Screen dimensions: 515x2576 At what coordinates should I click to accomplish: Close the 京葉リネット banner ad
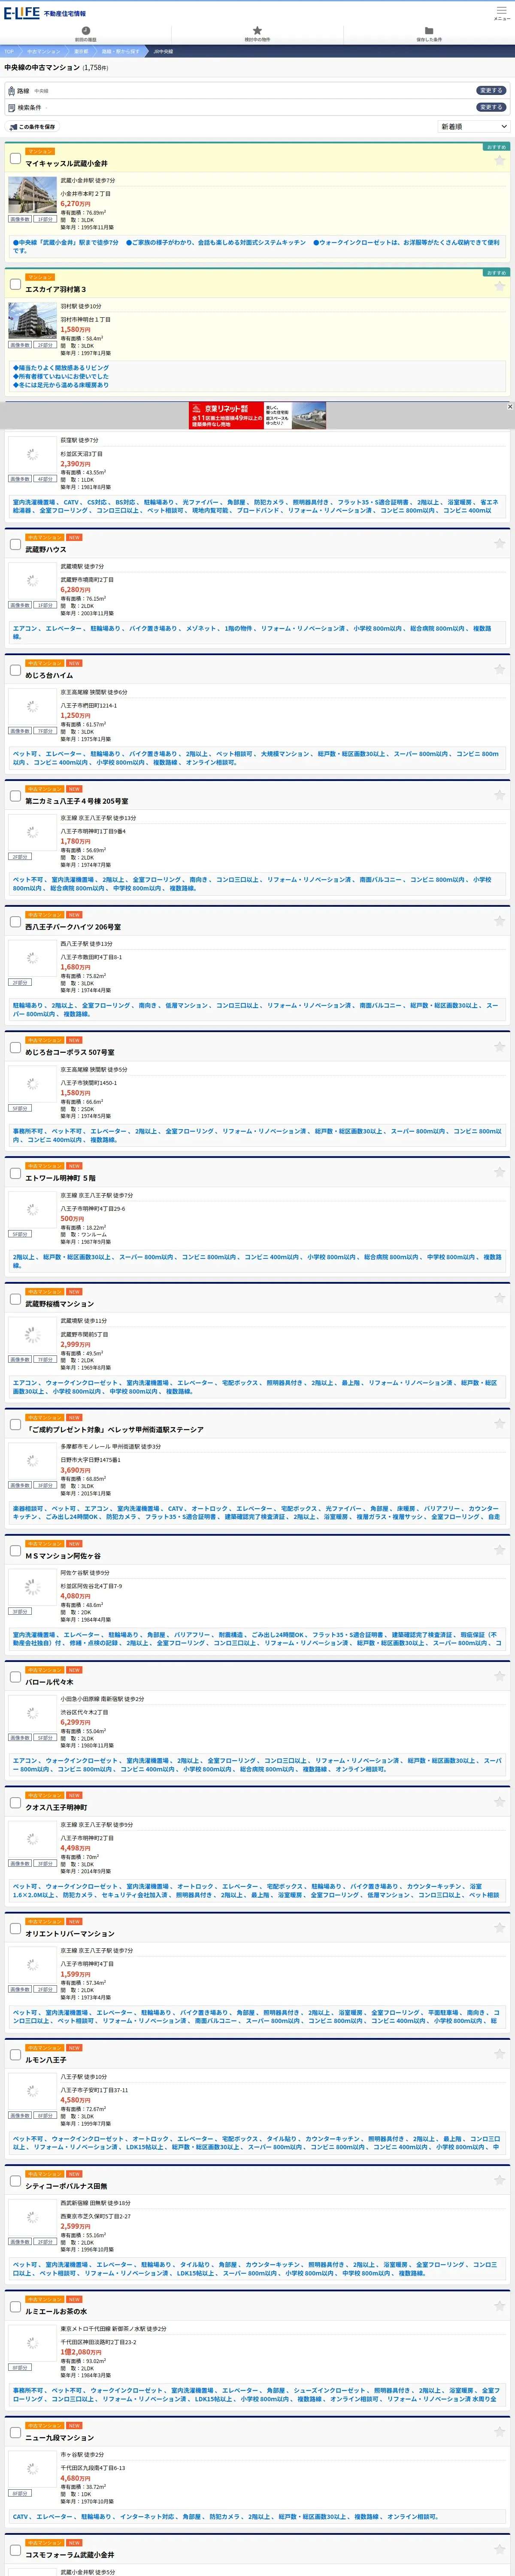coord(510,406)
